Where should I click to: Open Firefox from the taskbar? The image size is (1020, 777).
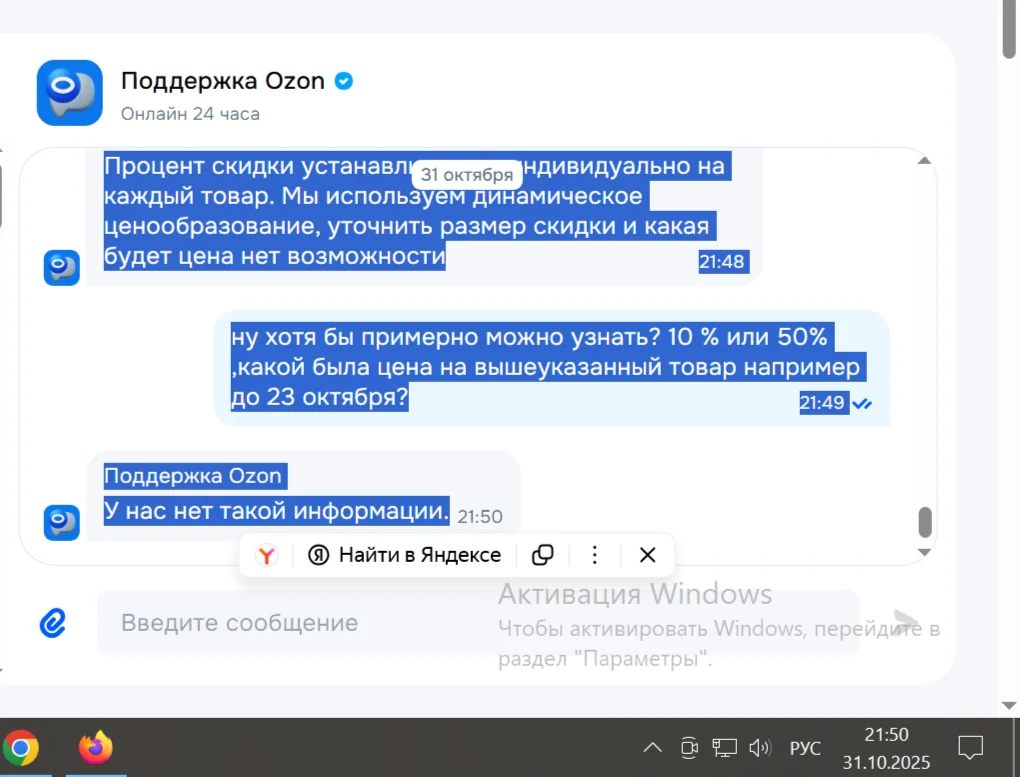(x=96, y=748)
